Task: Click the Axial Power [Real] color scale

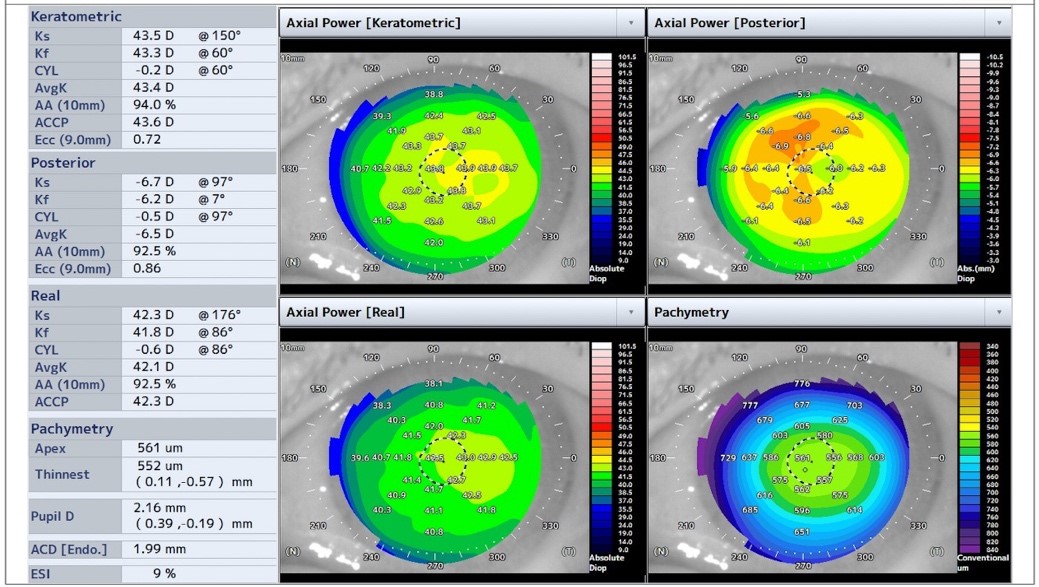Action: (601, 447)
